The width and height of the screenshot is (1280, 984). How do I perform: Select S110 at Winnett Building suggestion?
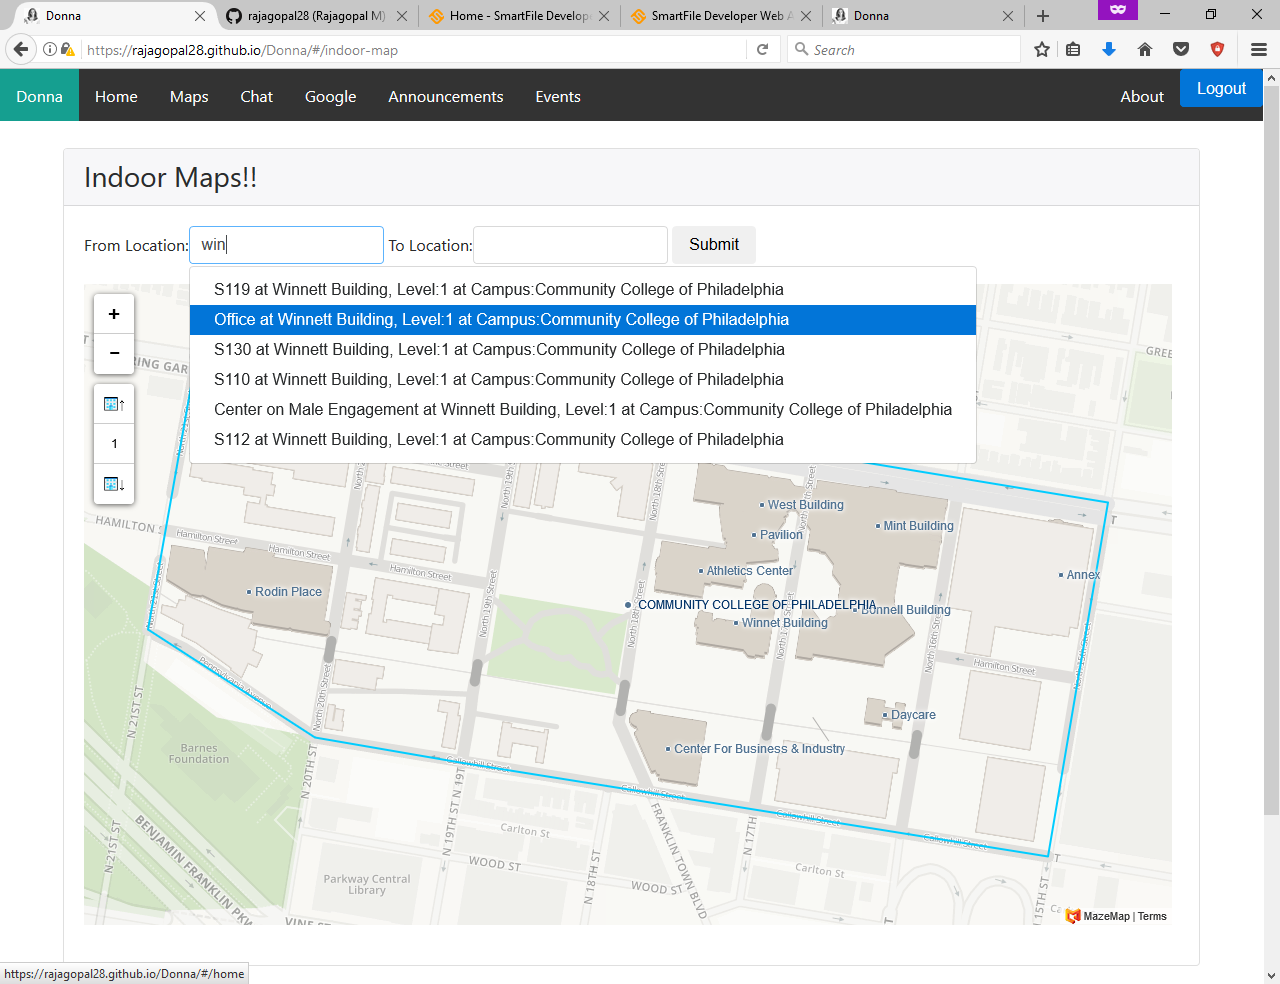[x=583, y=380]
